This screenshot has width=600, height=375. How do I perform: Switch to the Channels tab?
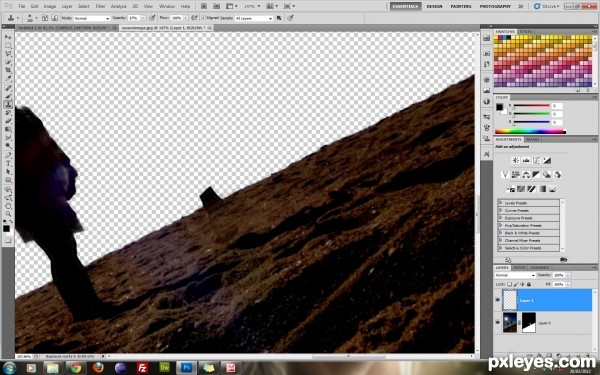pyautogui.click(x=540, y=267)
